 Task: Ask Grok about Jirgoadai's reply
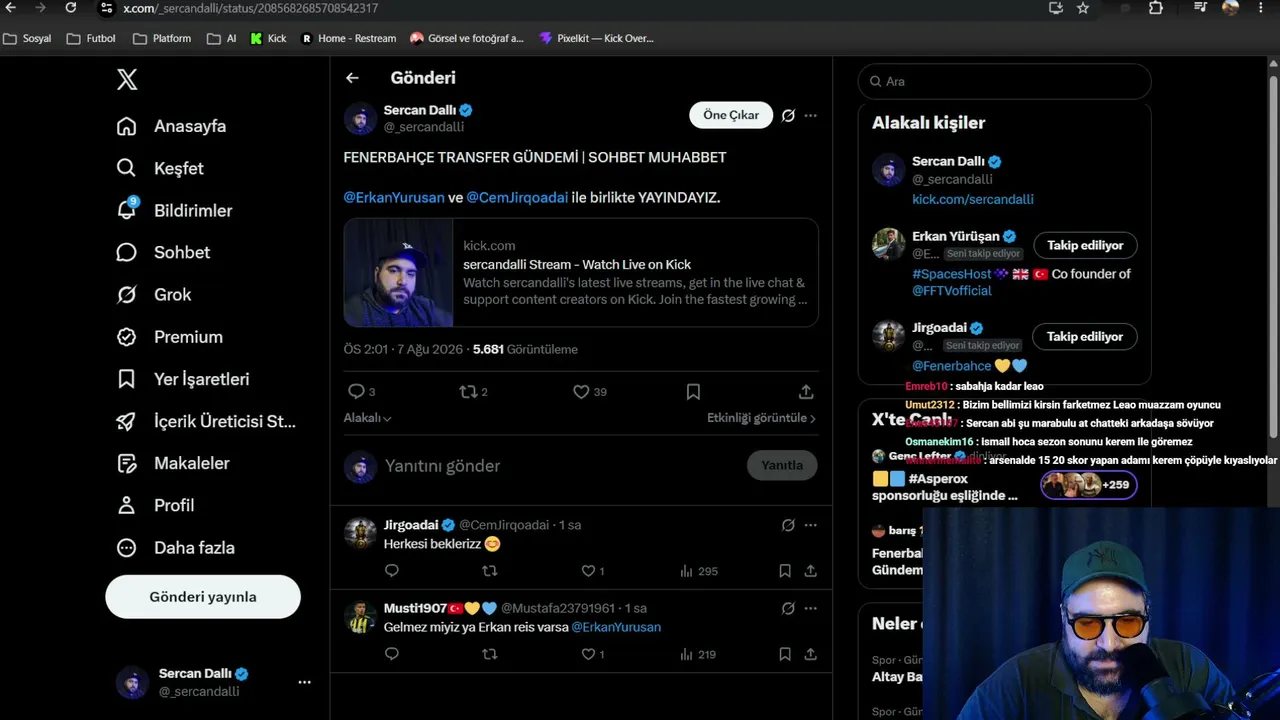tap(788, 525)
